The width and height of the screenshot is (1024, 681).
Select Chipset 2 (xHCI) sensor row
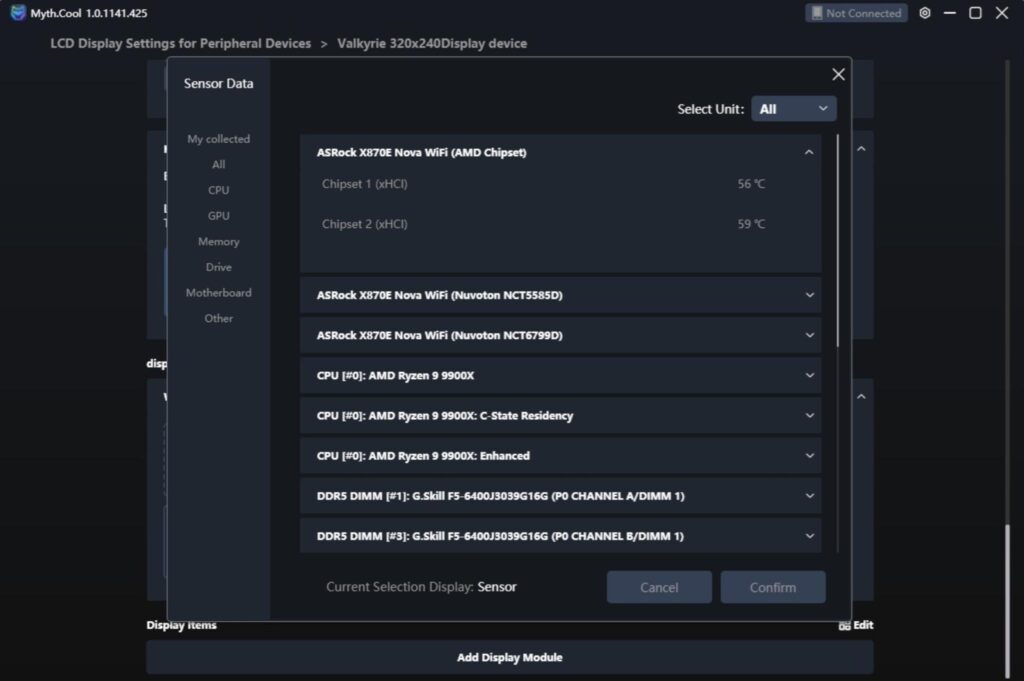560,224
